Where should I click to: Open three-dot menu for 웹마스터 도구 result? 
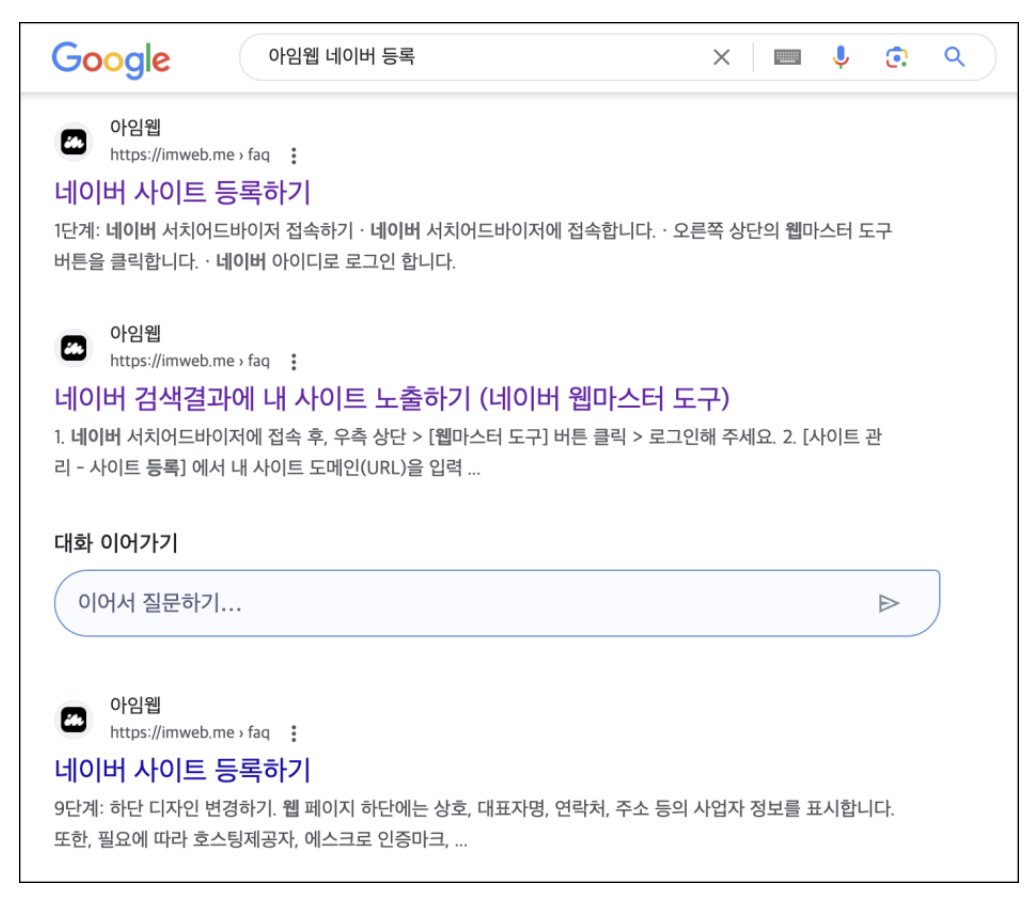click(294, 362)
